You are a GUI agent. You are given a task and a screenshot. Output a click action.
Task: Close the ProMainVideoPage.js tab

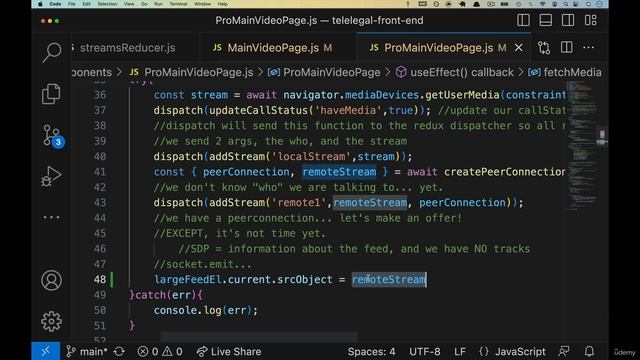518,48
